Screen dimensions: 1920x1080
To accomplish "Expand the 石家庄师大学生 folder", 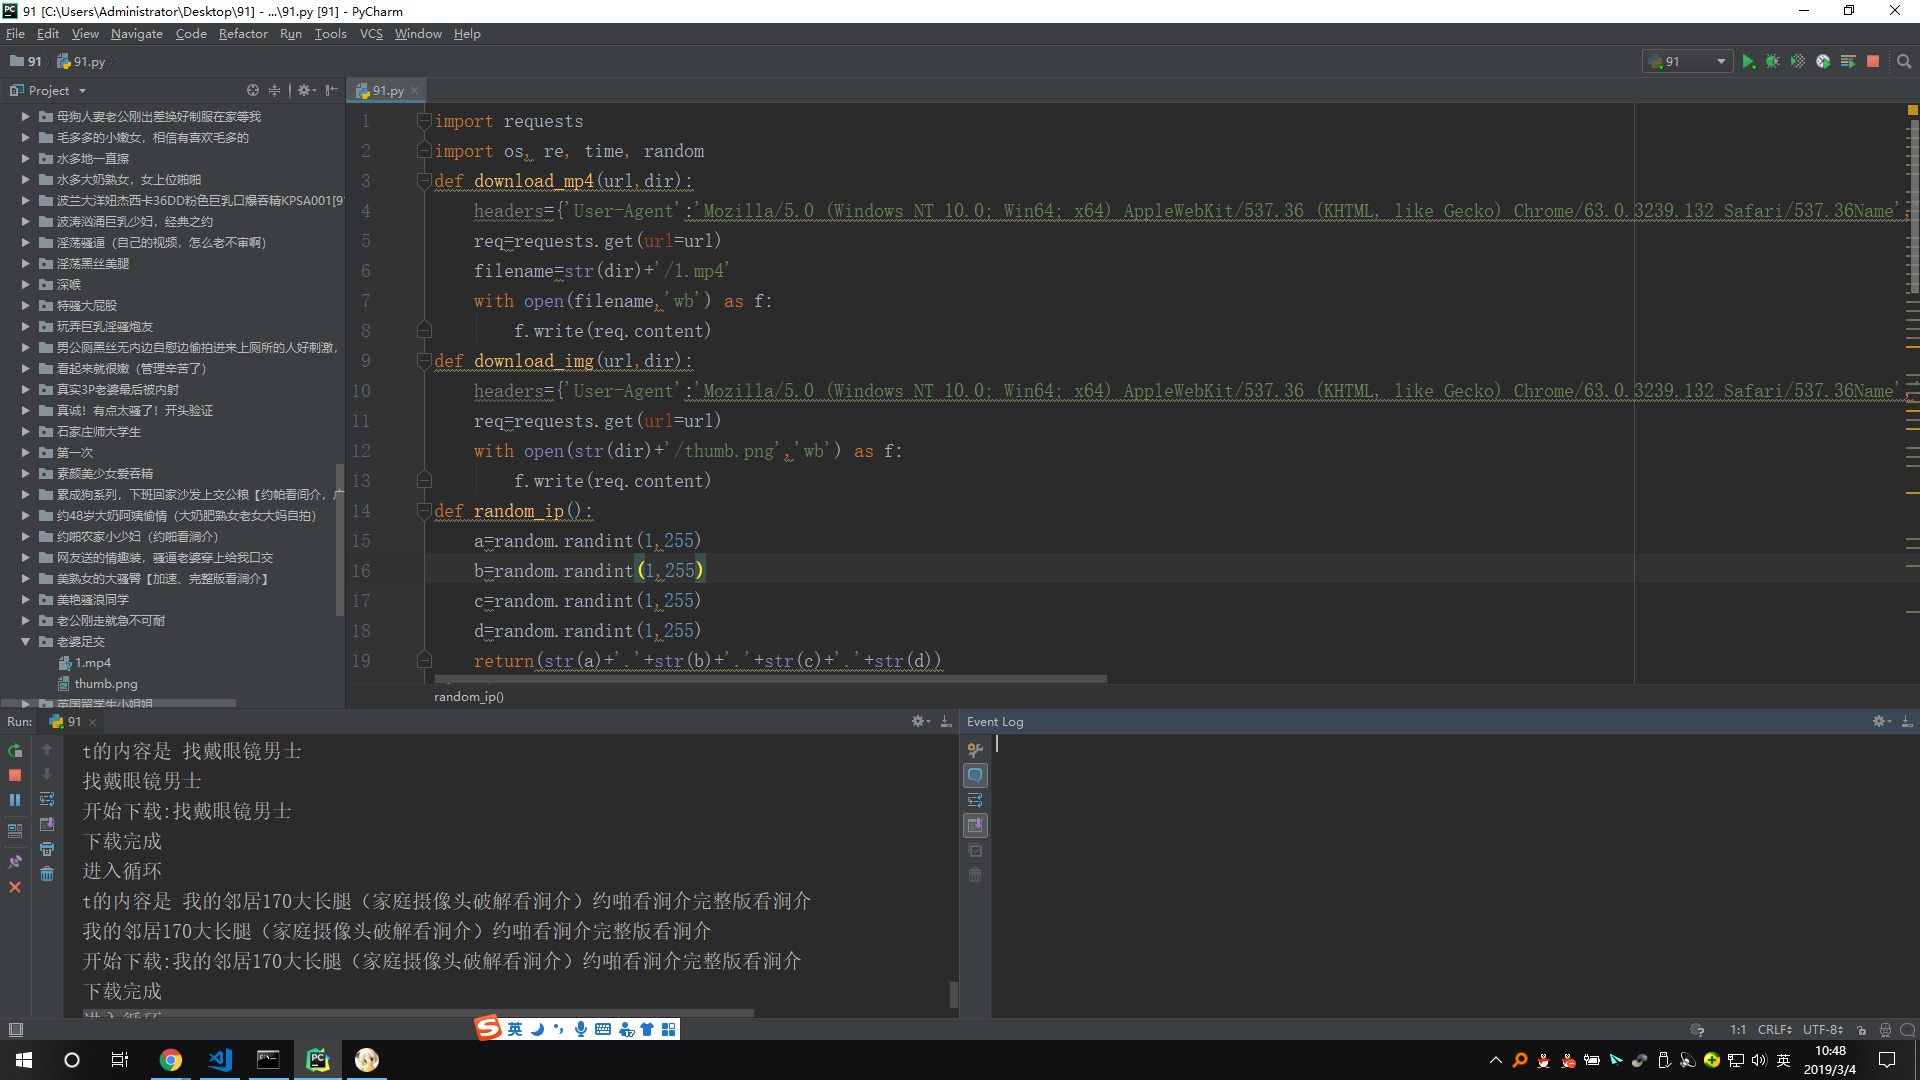I will [26, 432].
